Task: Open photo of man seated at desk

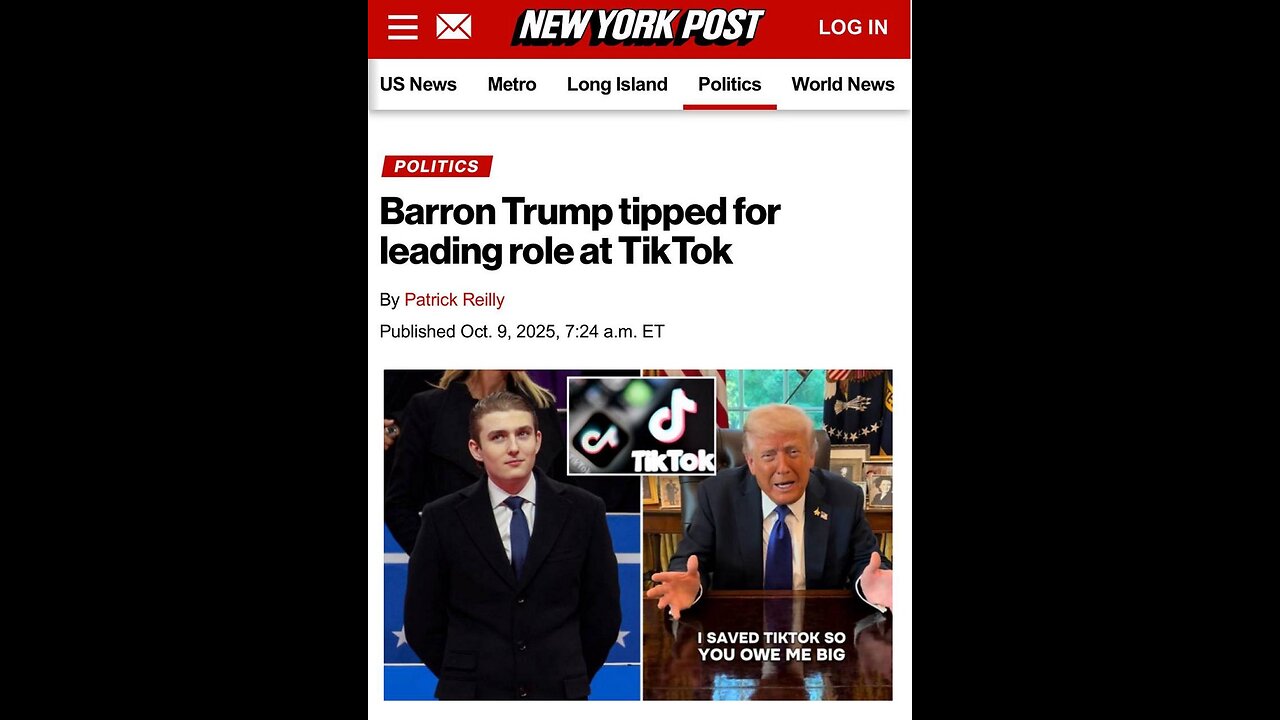Action: [768, 535]
